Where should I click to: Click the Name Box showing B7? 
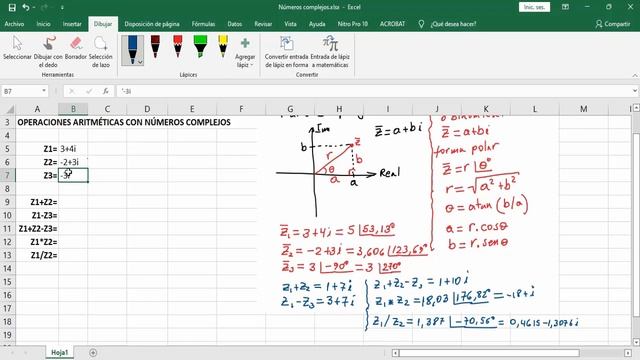pyautogui.click(x=21, y=91)
